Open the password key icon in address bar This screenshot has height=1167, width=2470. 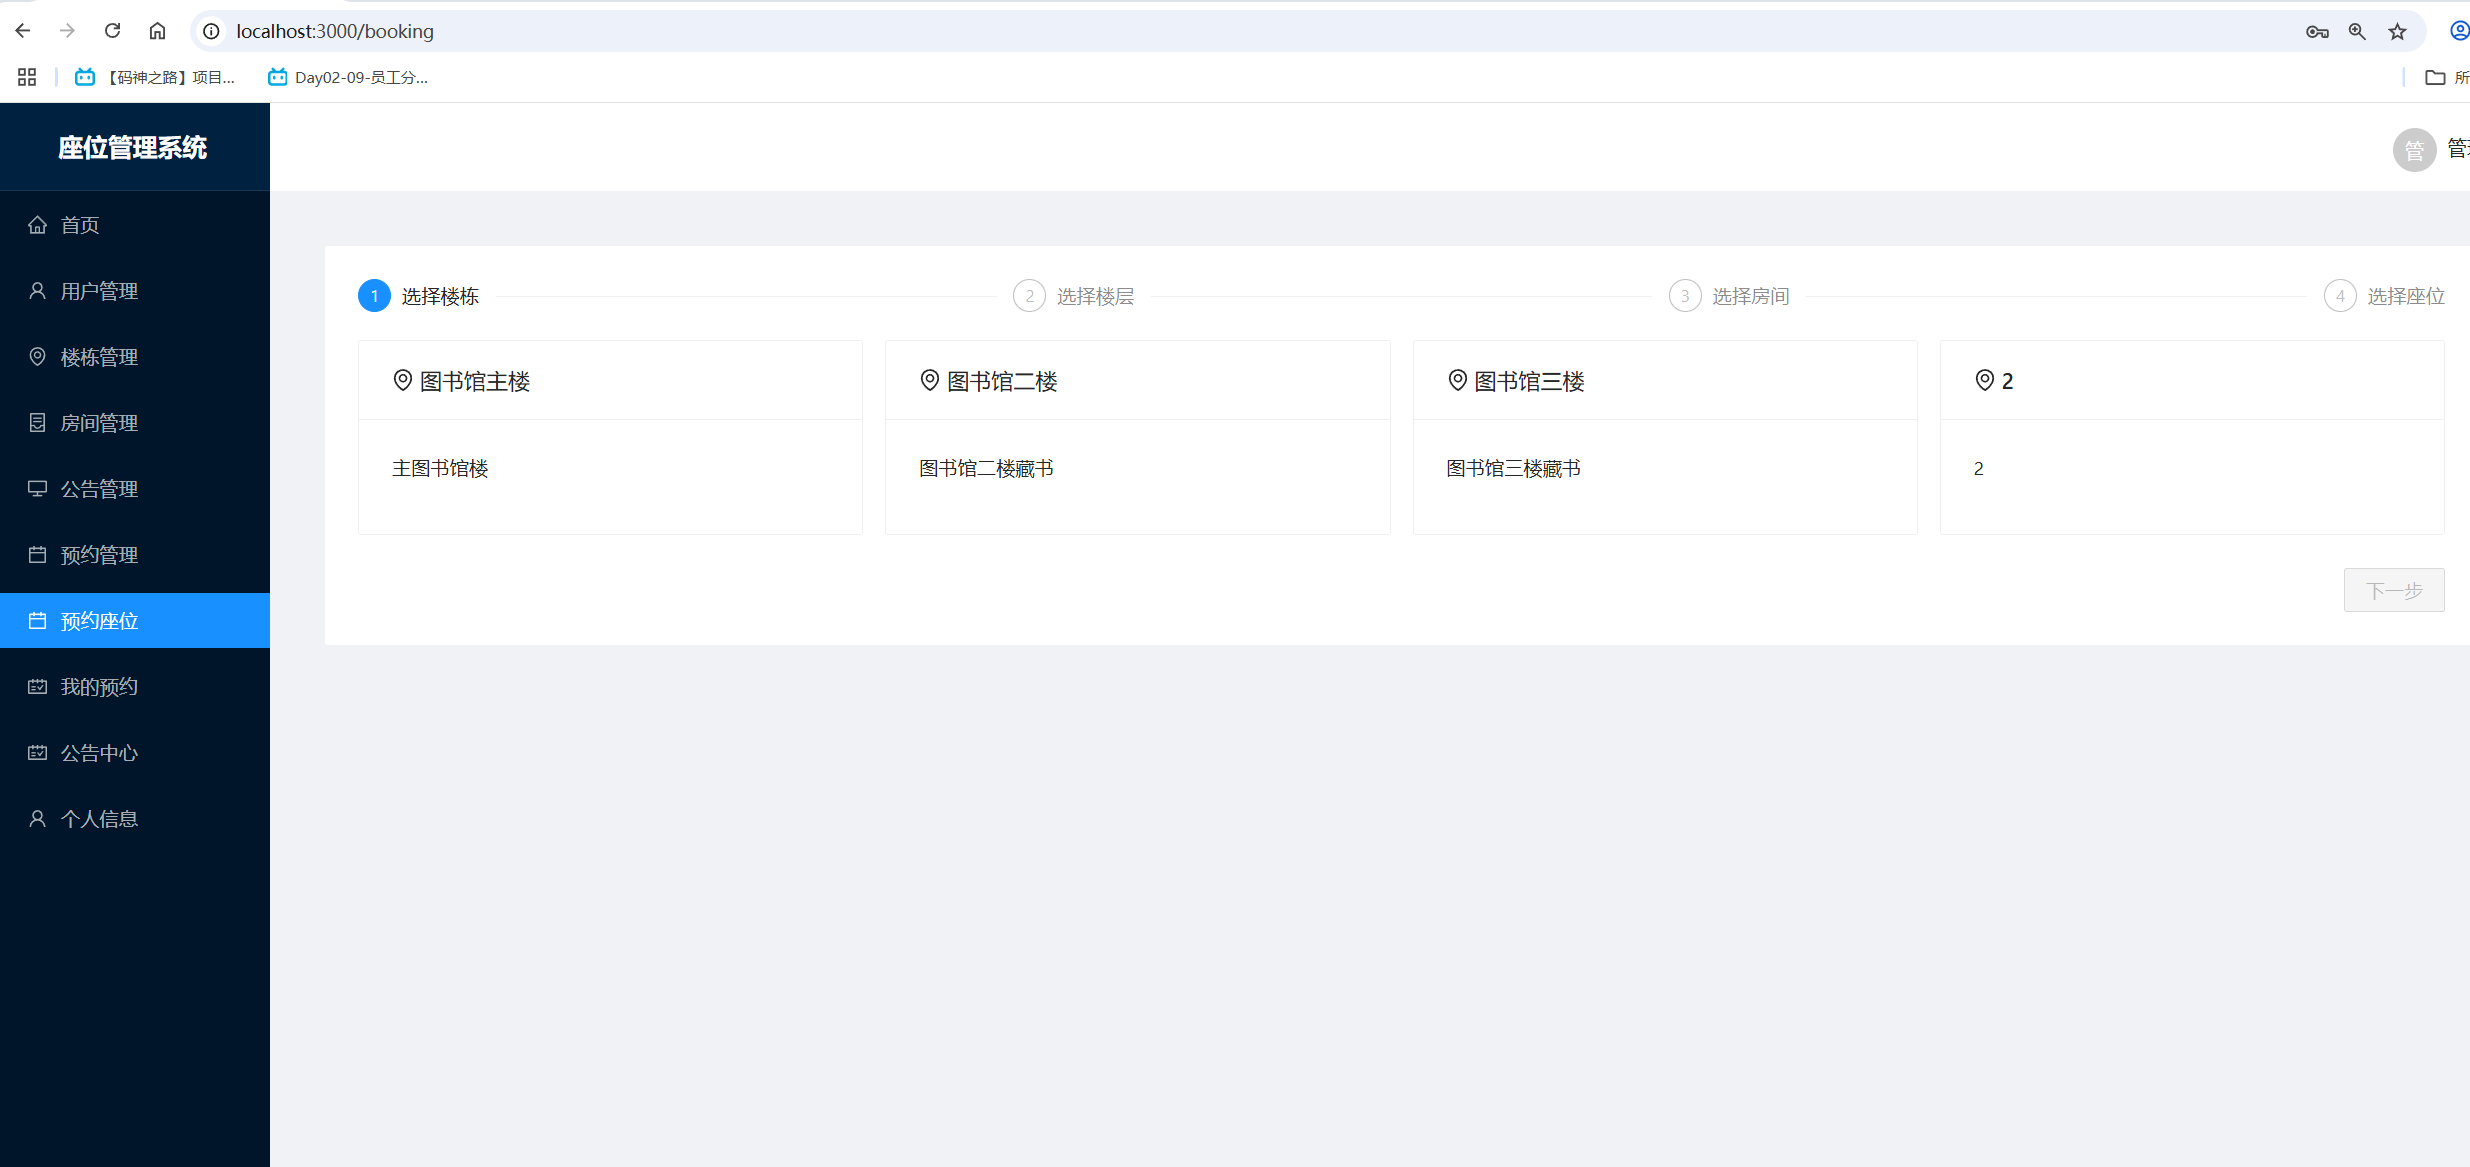click(2317, 32)
